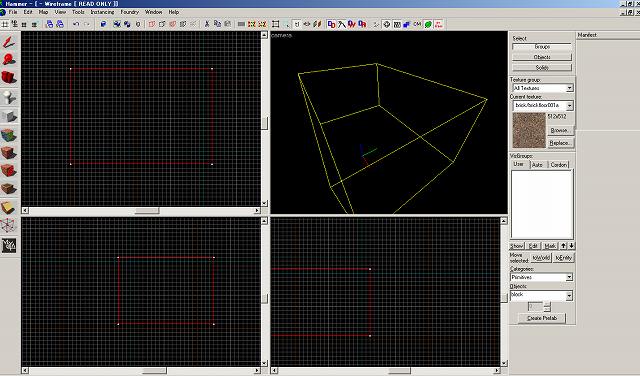Click the scissors Cut icon

click(x=207, y=24)
